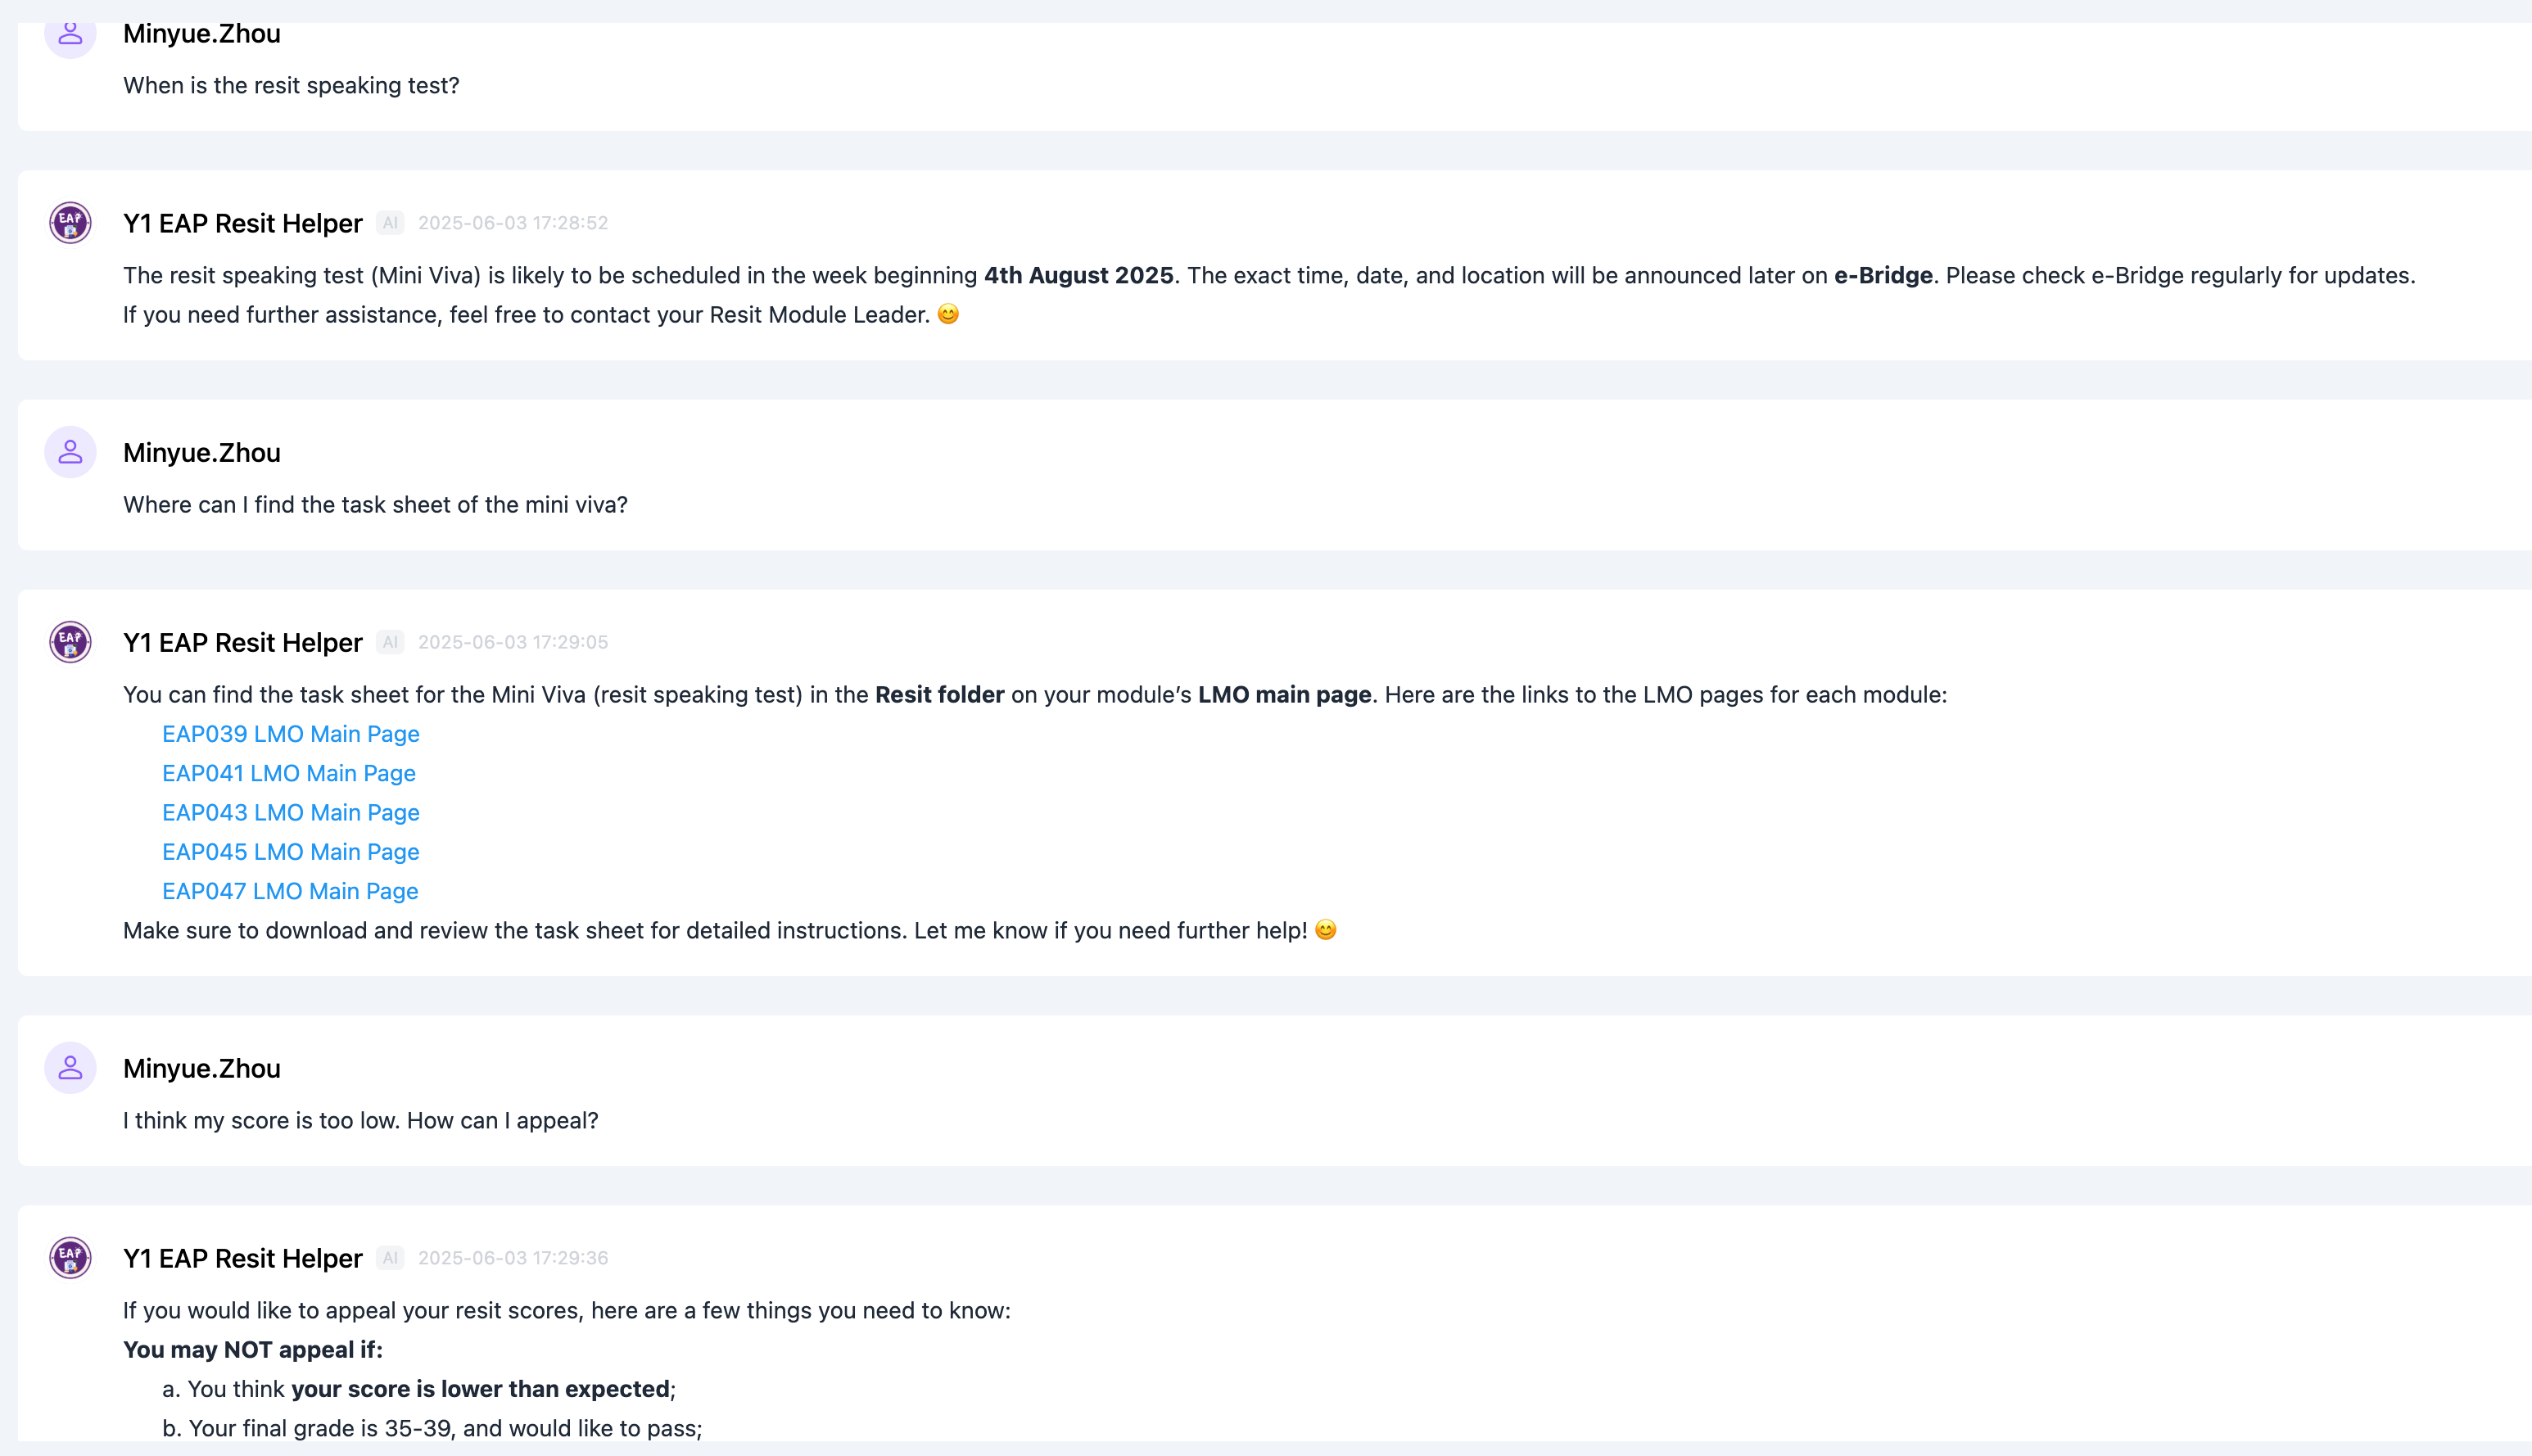Click the Y1 EAP Resit Helper name on the appeal reply
2532x1456 pixels.
242,1258
